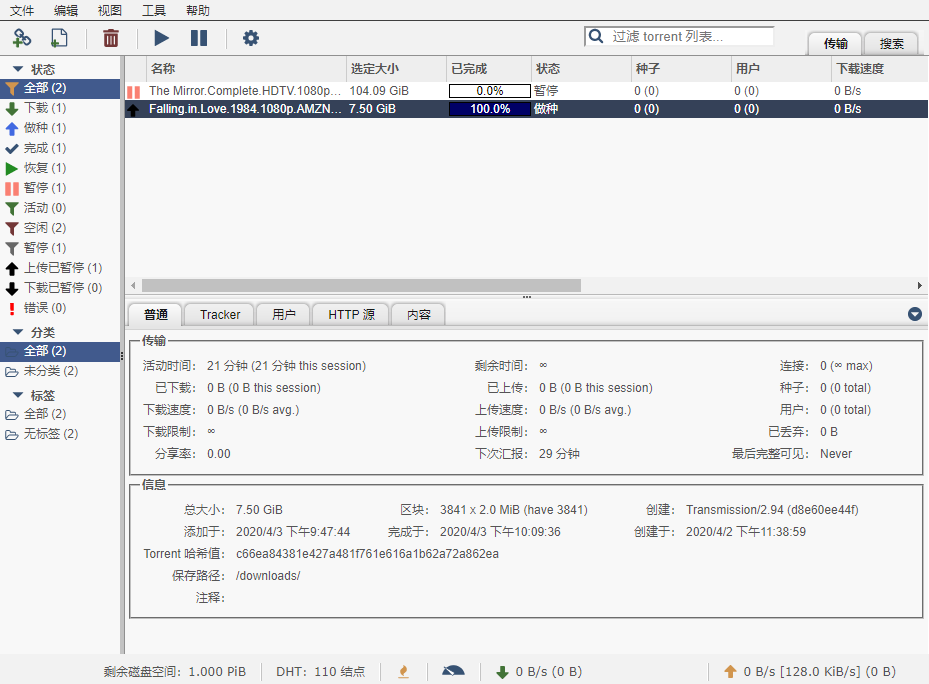
Task: Select status filter 全部 (2)
Action: pyautogui.click(x=60, y=88)
